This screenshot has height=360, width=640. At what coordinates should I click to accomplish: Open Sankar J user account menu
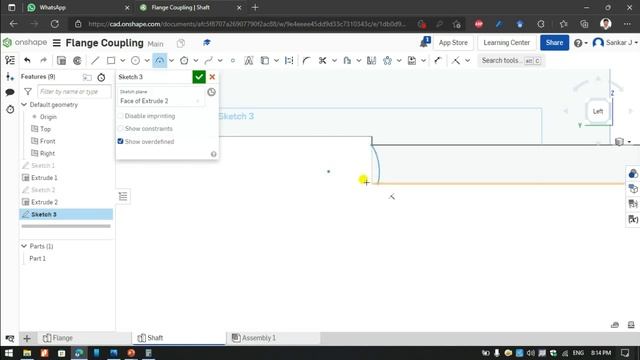(616, 42)
